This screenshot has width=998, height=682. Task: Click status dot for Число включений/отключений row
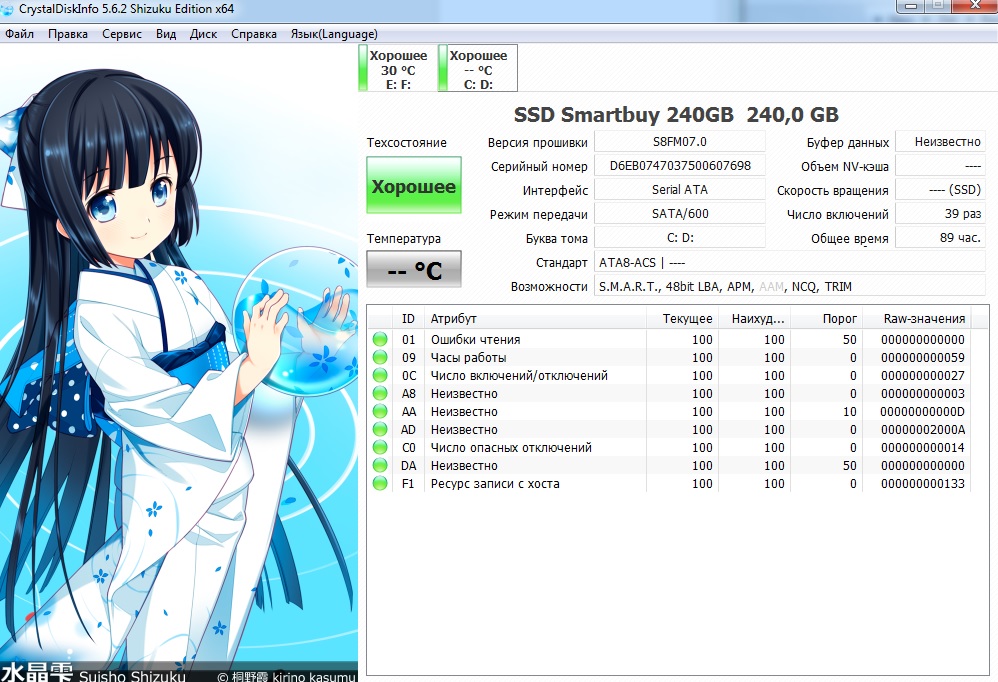point(380,375)
